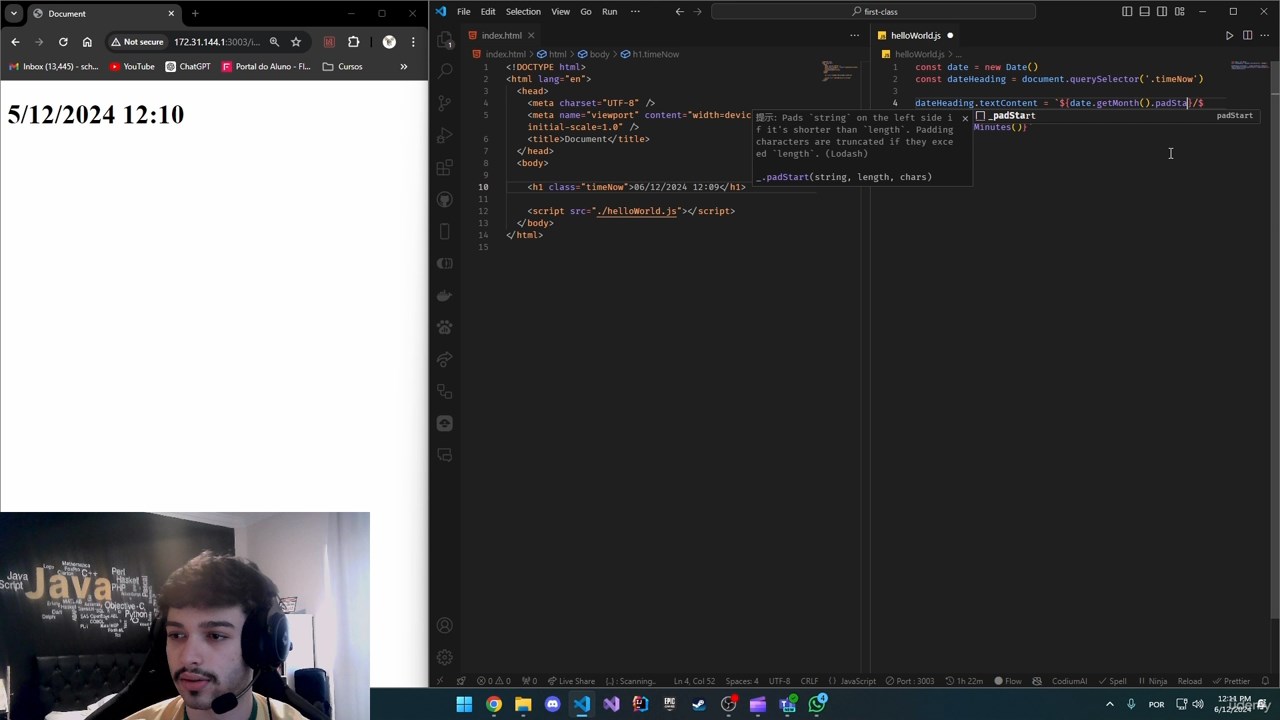The image size is (1280, 720).
Task: Switch to the index.html editor tab
Action: click(x=500, y=35)
